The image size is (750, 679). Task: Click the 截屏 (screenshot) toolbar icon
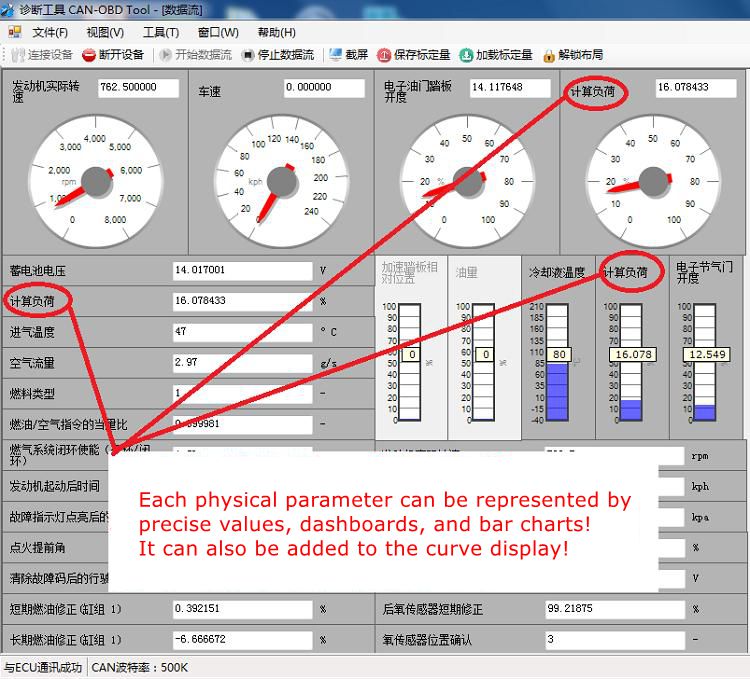click(x=335, y=55)
